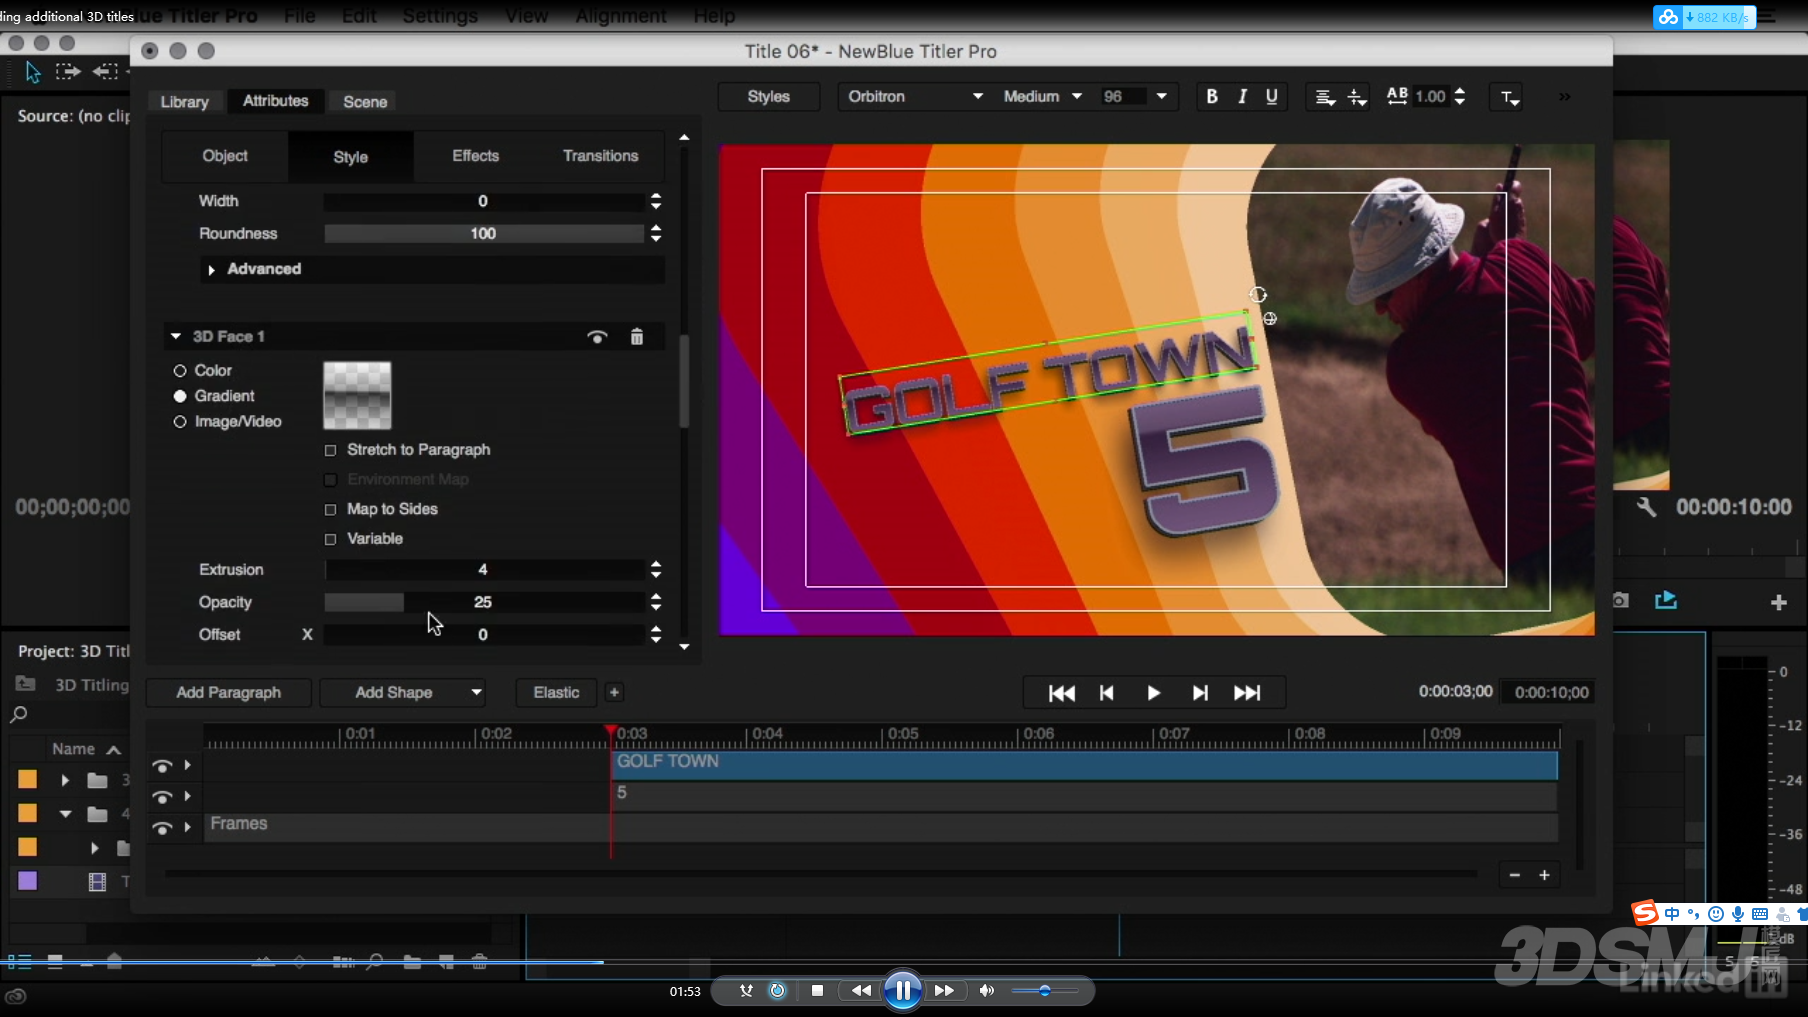Click the Elastic button
This screenshot has height=1017, width=1808.
coord(556,692)
